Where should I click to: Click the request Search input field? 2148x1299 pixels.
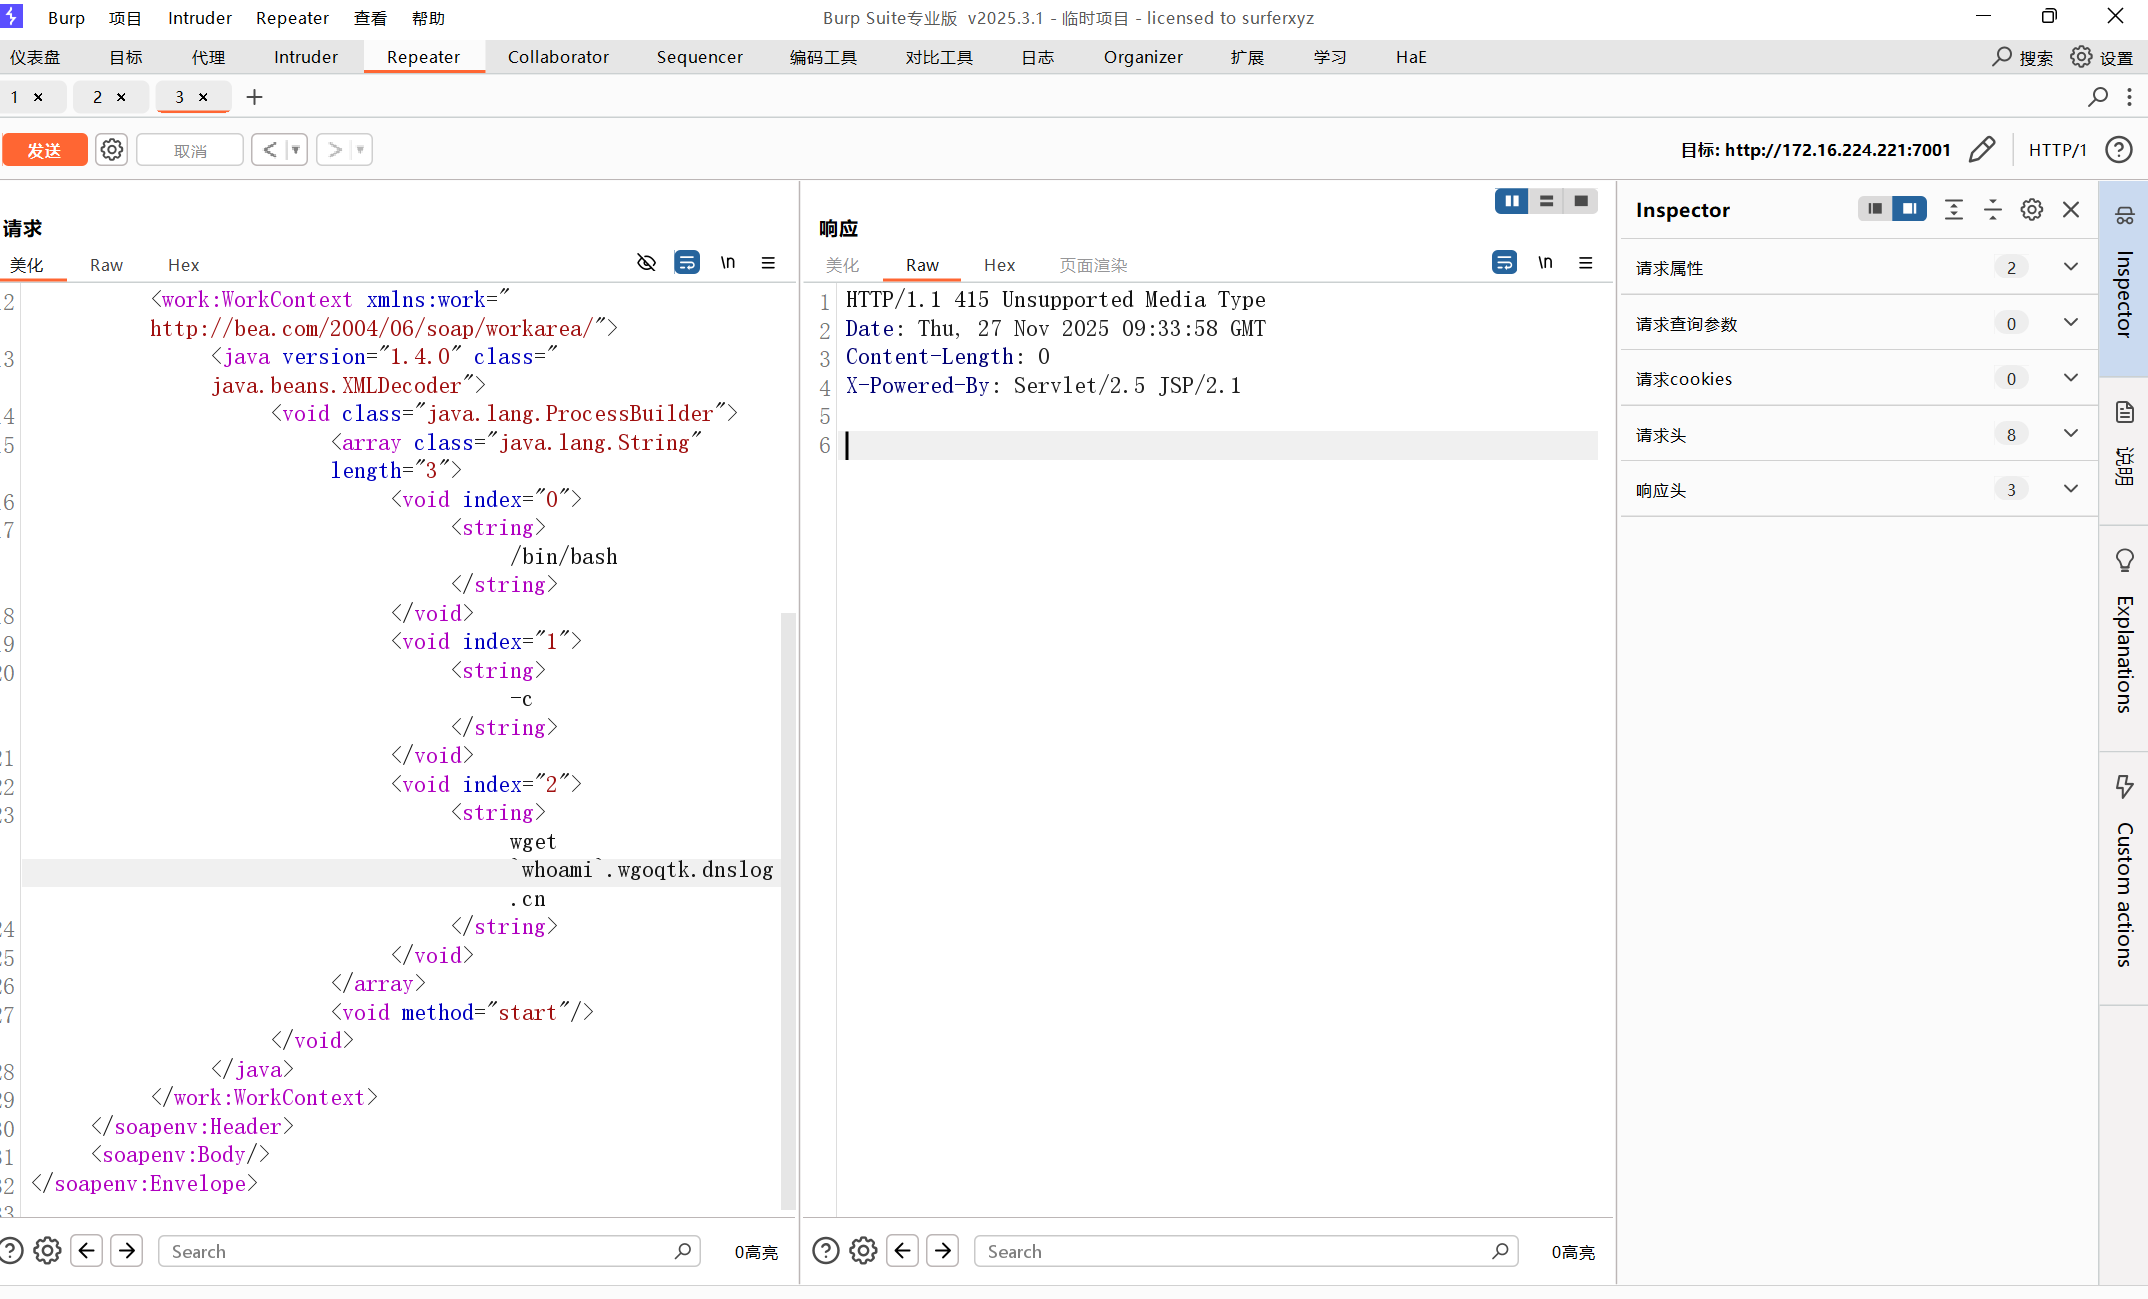point(420,1251)
